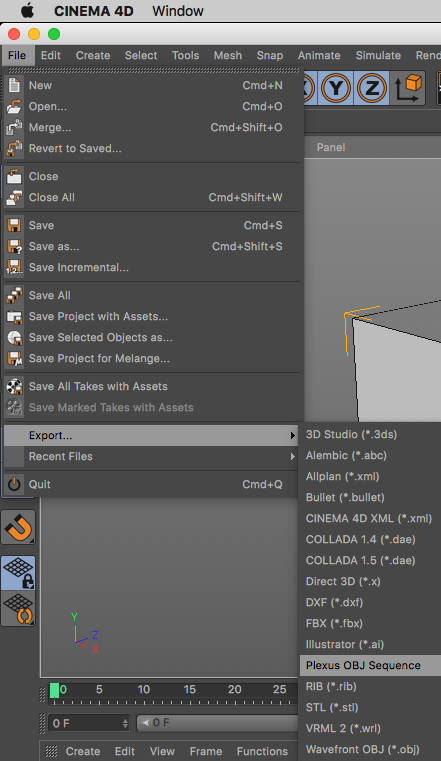
Task: Click the Save Project with Assets icon
Action: pos(14,316)
